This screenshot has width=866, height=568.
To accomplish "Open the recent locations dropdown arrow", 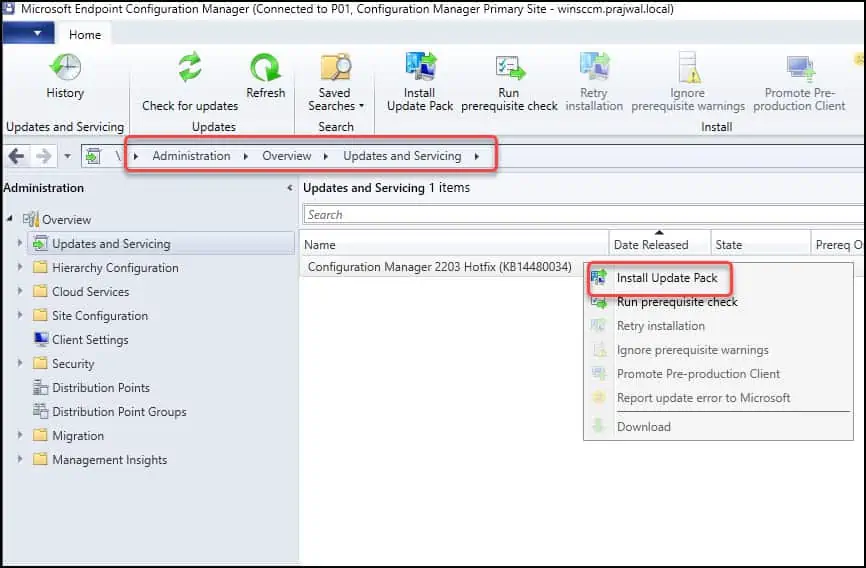I will [x=67, y=156].
